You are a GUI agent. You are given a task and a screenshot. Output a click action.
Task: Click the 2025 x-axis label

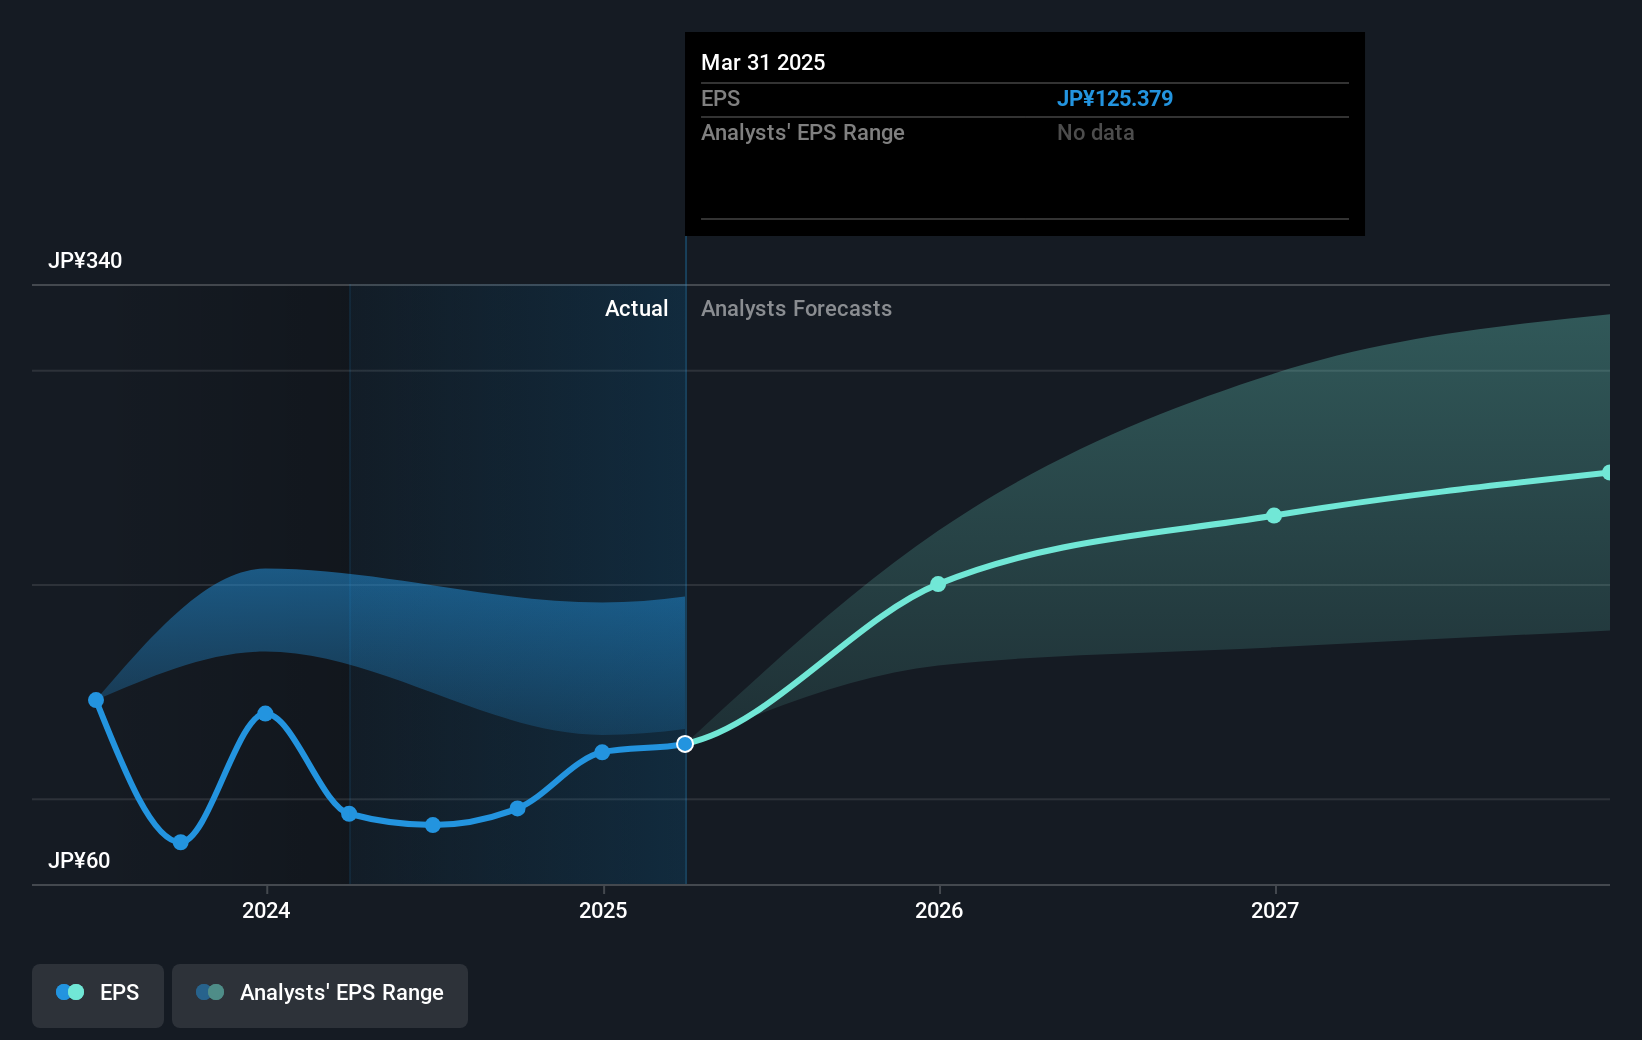point(603,910)
